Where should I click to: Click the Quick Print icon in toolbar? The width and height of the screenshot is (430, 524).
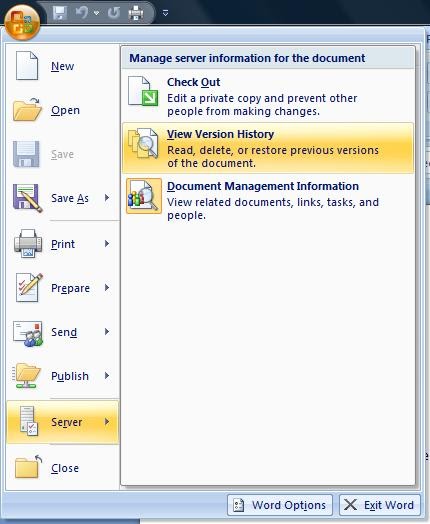[x=136, y=13]
